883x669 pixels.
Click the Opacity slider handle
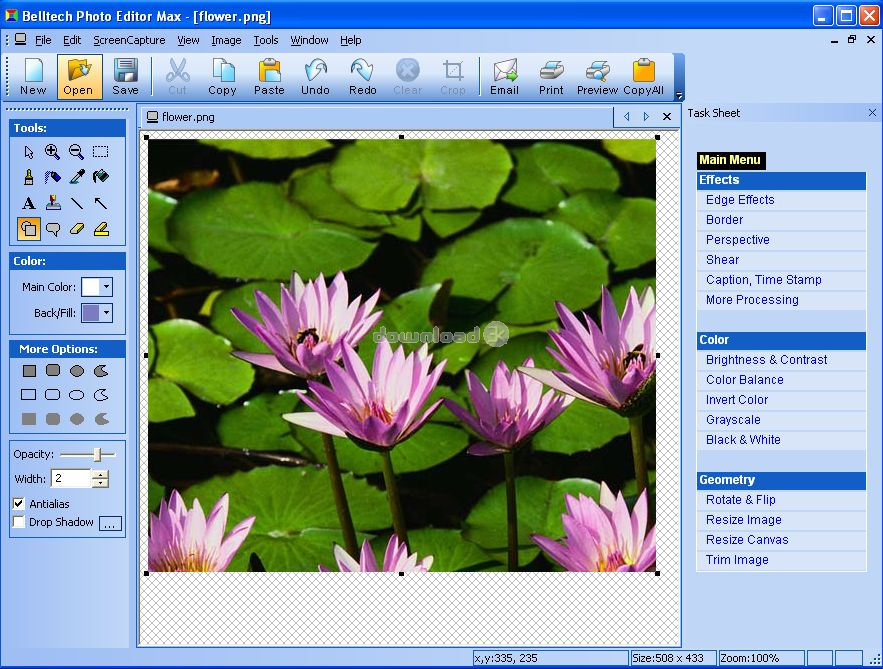(x=97, y=455)
